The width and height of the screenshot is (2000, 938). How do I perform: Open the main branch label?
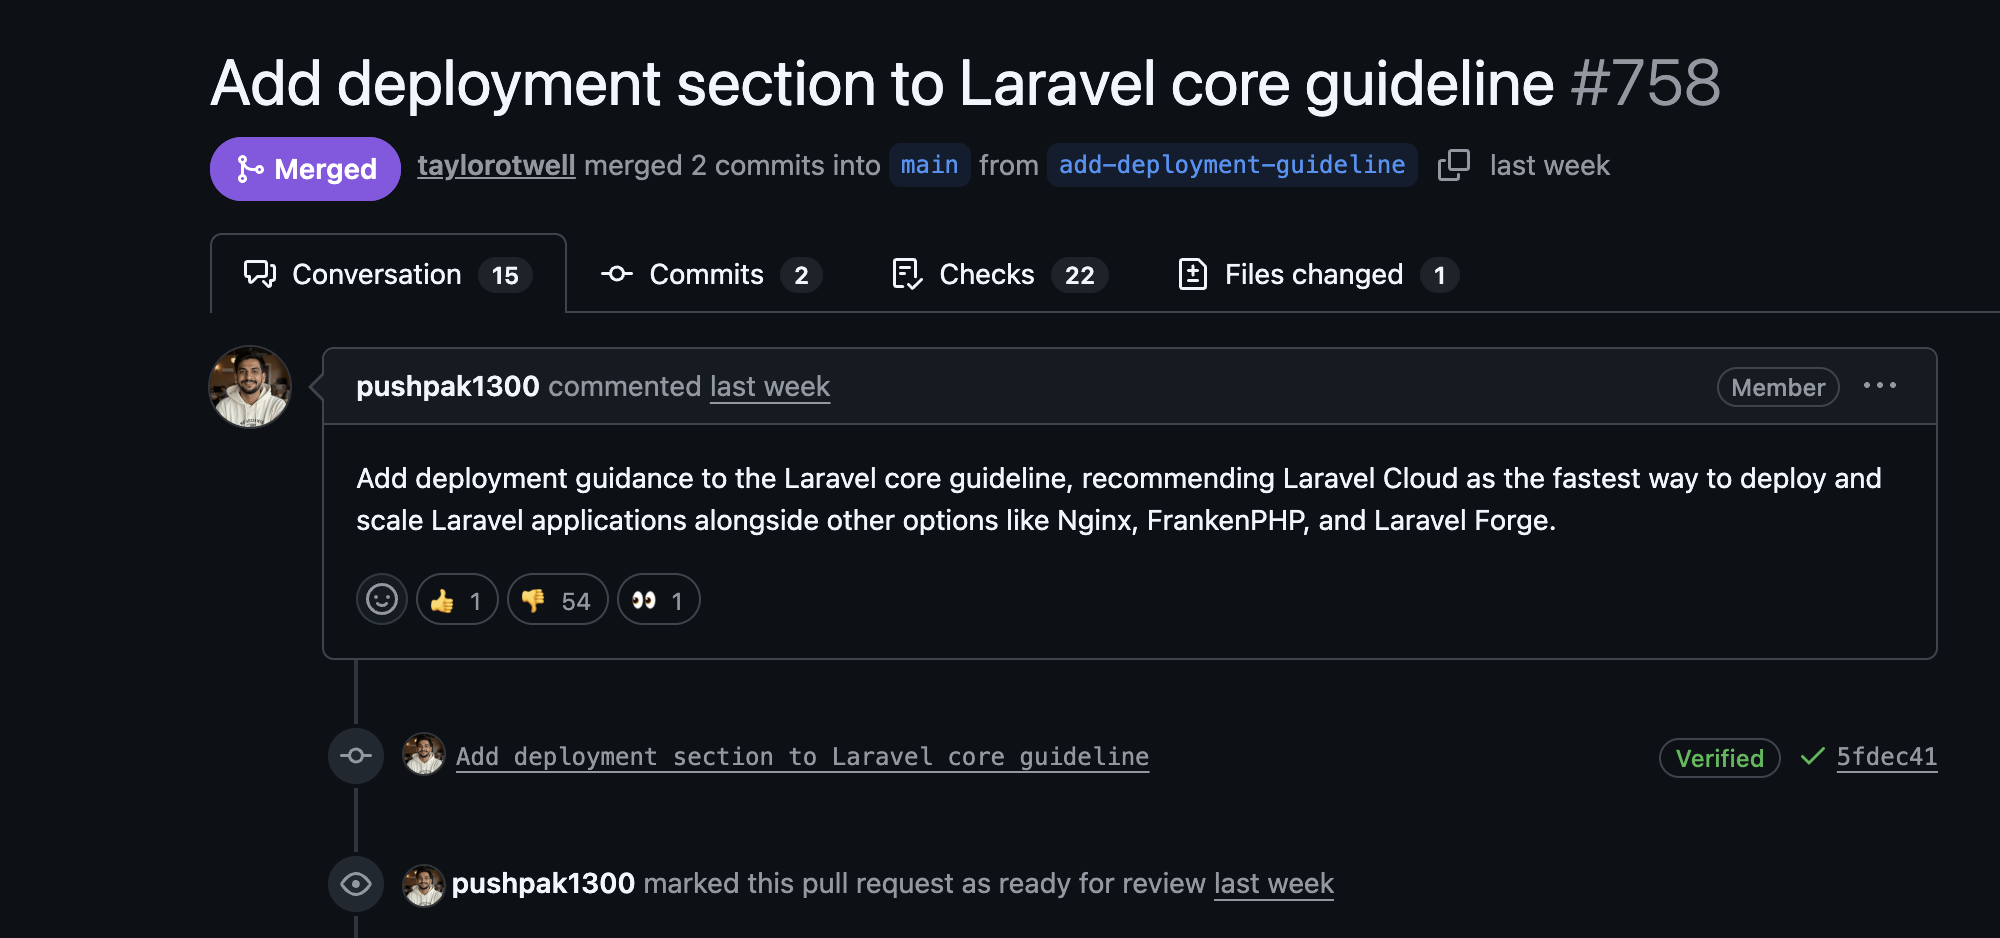point(929,164)
